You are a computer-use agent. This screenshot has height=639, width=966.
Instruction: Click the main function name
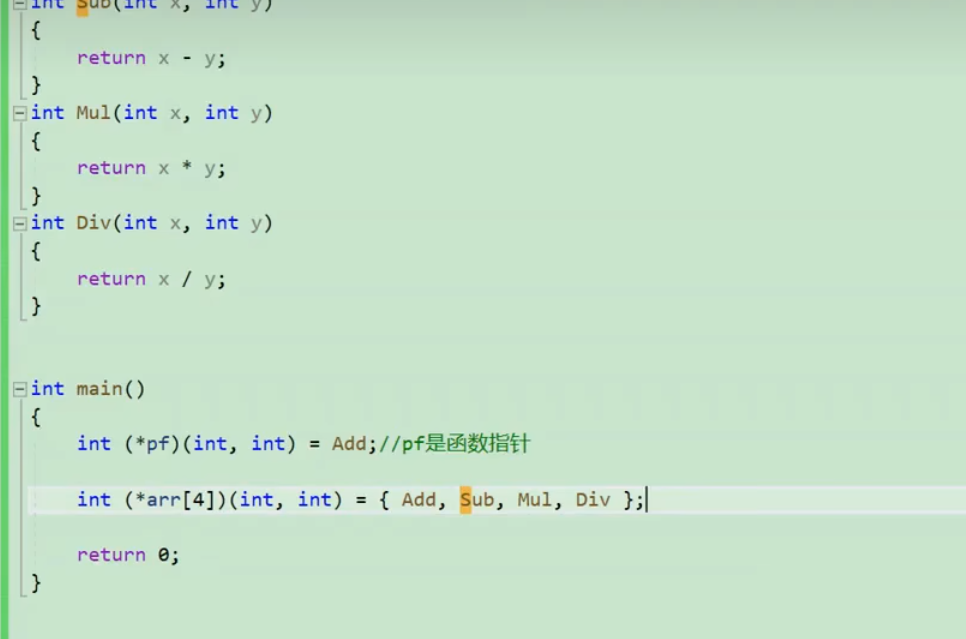pos(99,389)
